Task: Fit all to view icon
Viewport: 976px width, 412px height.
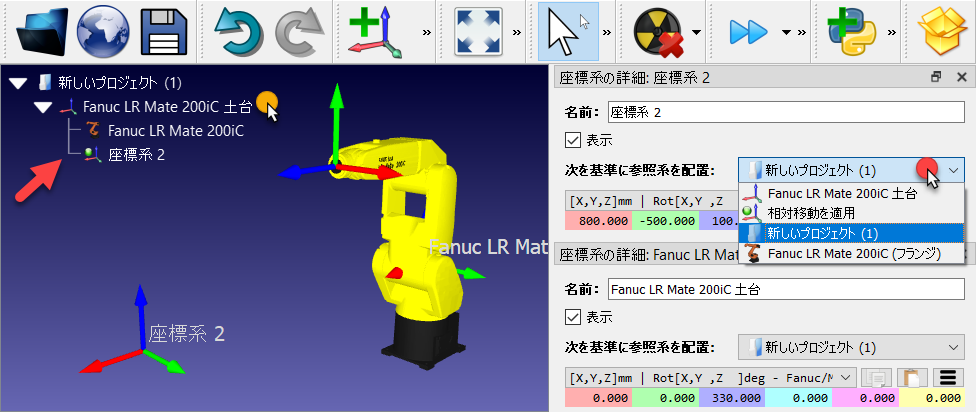Action: (x=478, y=31)
